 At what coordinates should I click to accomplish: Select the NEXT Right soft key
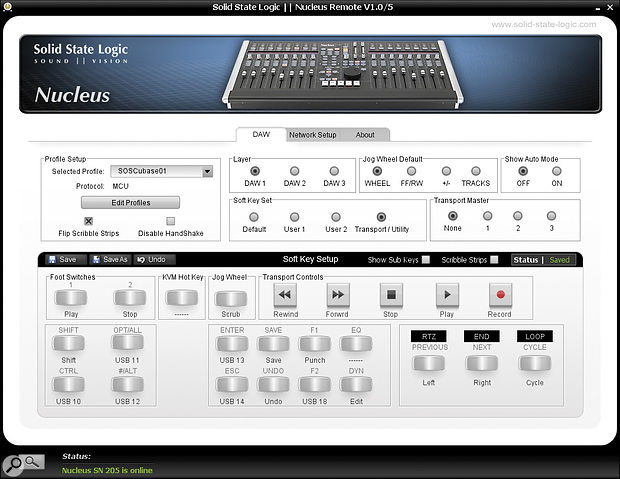click(x=482, y=363)
